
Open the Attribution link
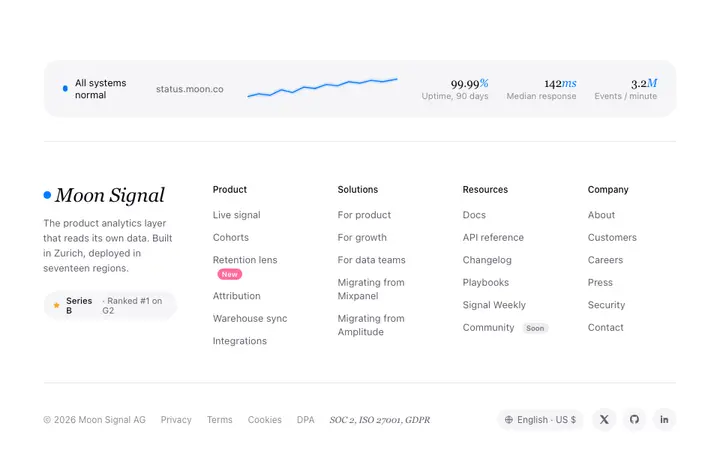tap(236, 296)
